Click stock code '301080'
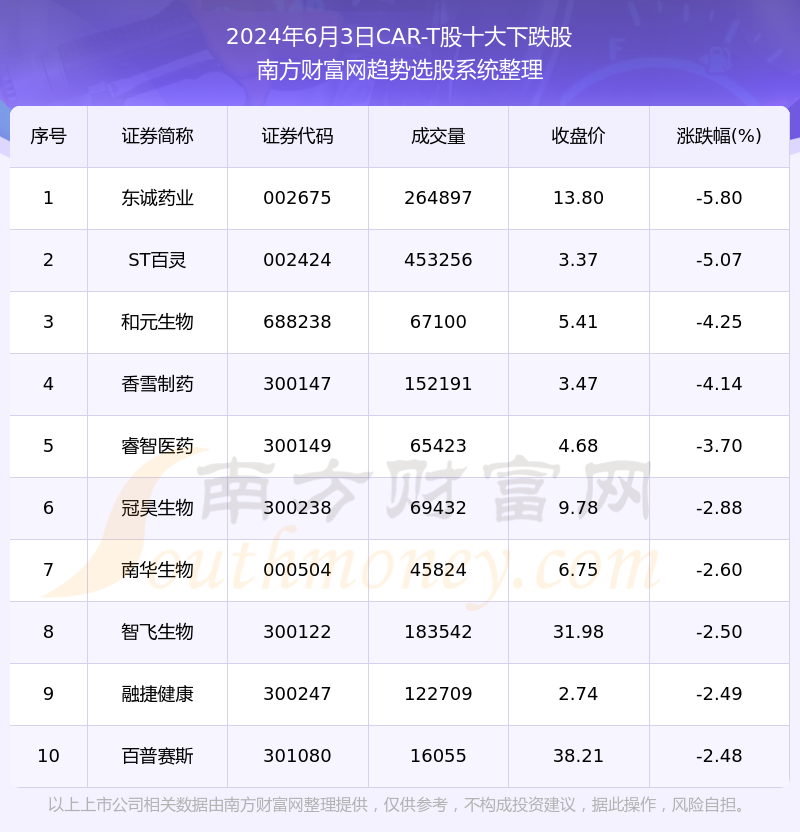This screenshot has height=832, width=800. [297, 757]
